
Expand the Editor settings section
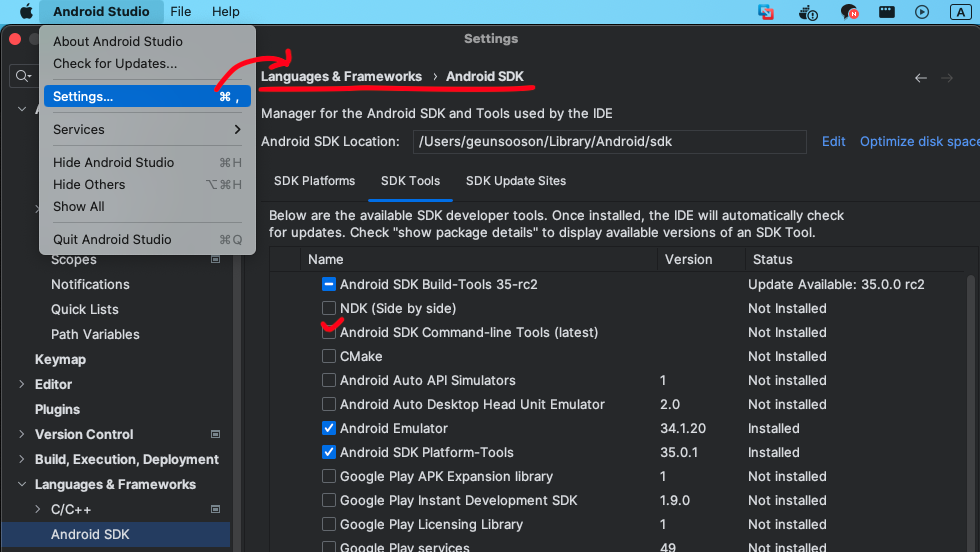pos(21,384)
